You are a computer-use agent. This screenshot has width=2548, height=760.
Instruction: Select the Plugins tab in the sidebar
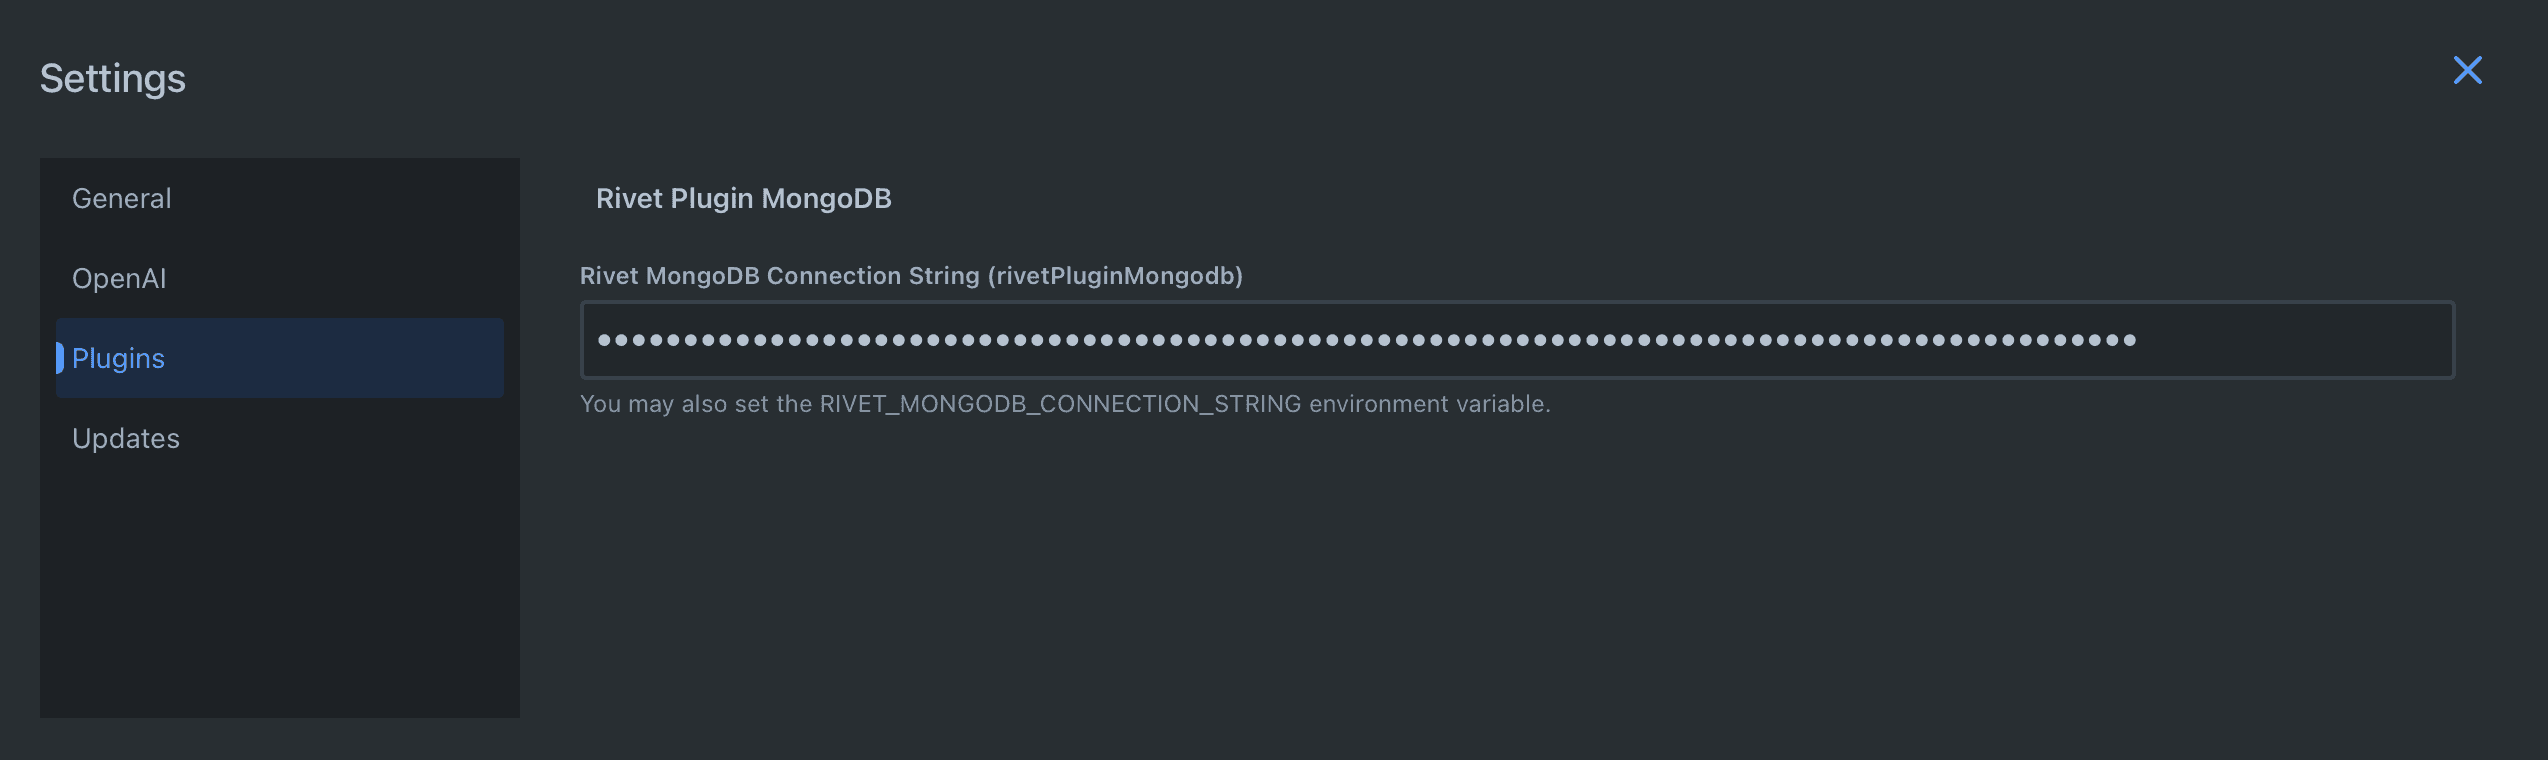coord(118,358)
